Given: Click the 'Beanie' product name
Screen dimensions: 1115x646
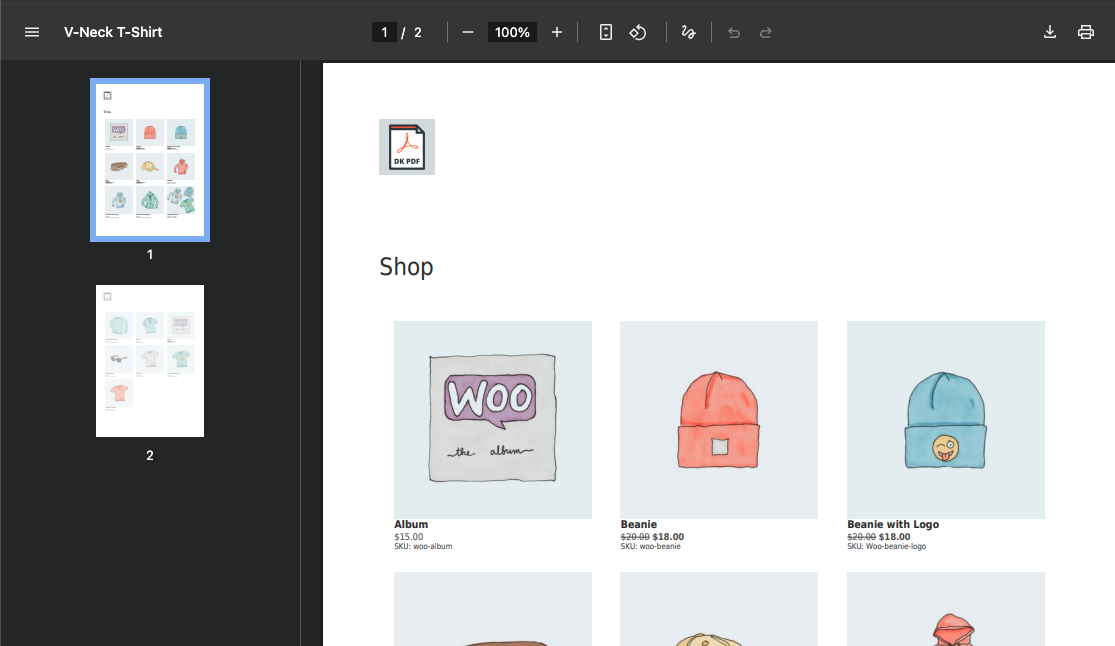Looking at the screenshot, I should click(639, 524).
